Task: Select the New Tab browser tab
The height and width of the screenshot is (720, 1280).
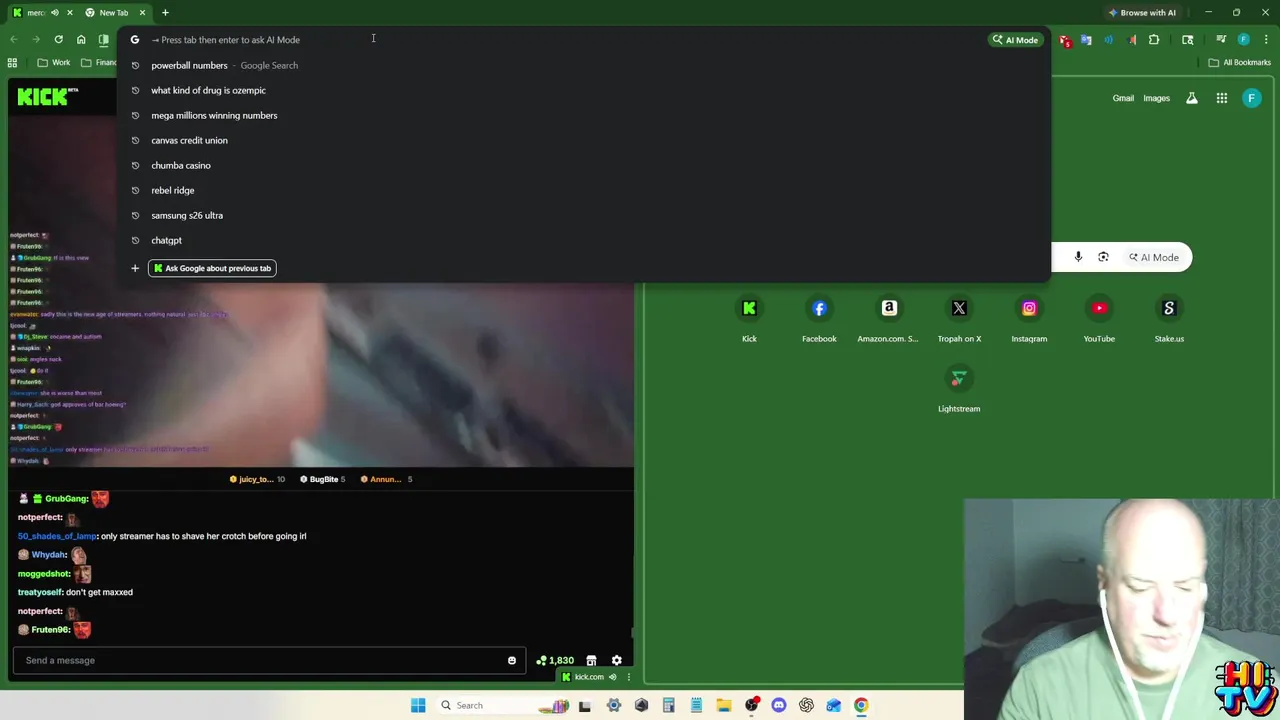Action: (x=113, y=12)
